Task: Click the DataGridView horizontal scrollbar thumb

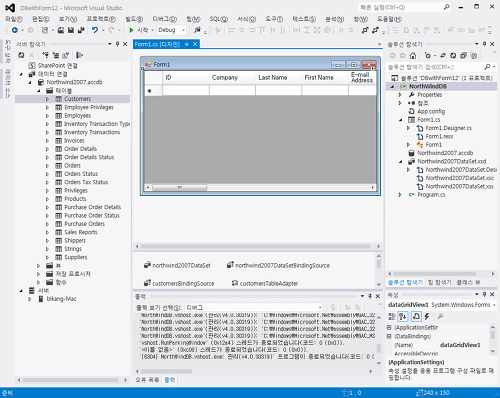Action: [x=179, y=188]
